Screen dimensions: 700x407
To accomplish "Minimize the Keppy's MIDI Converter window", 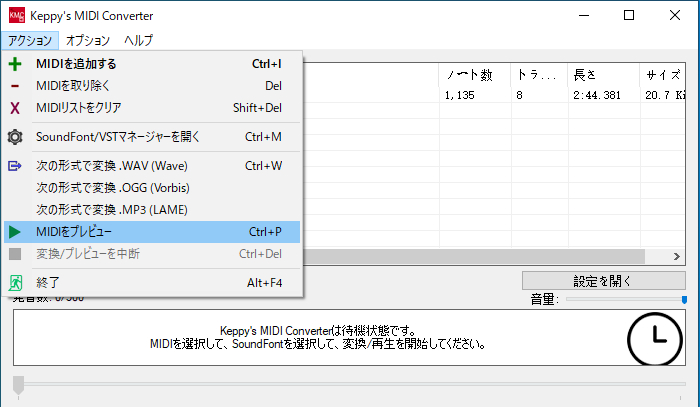I will [584, 16].
